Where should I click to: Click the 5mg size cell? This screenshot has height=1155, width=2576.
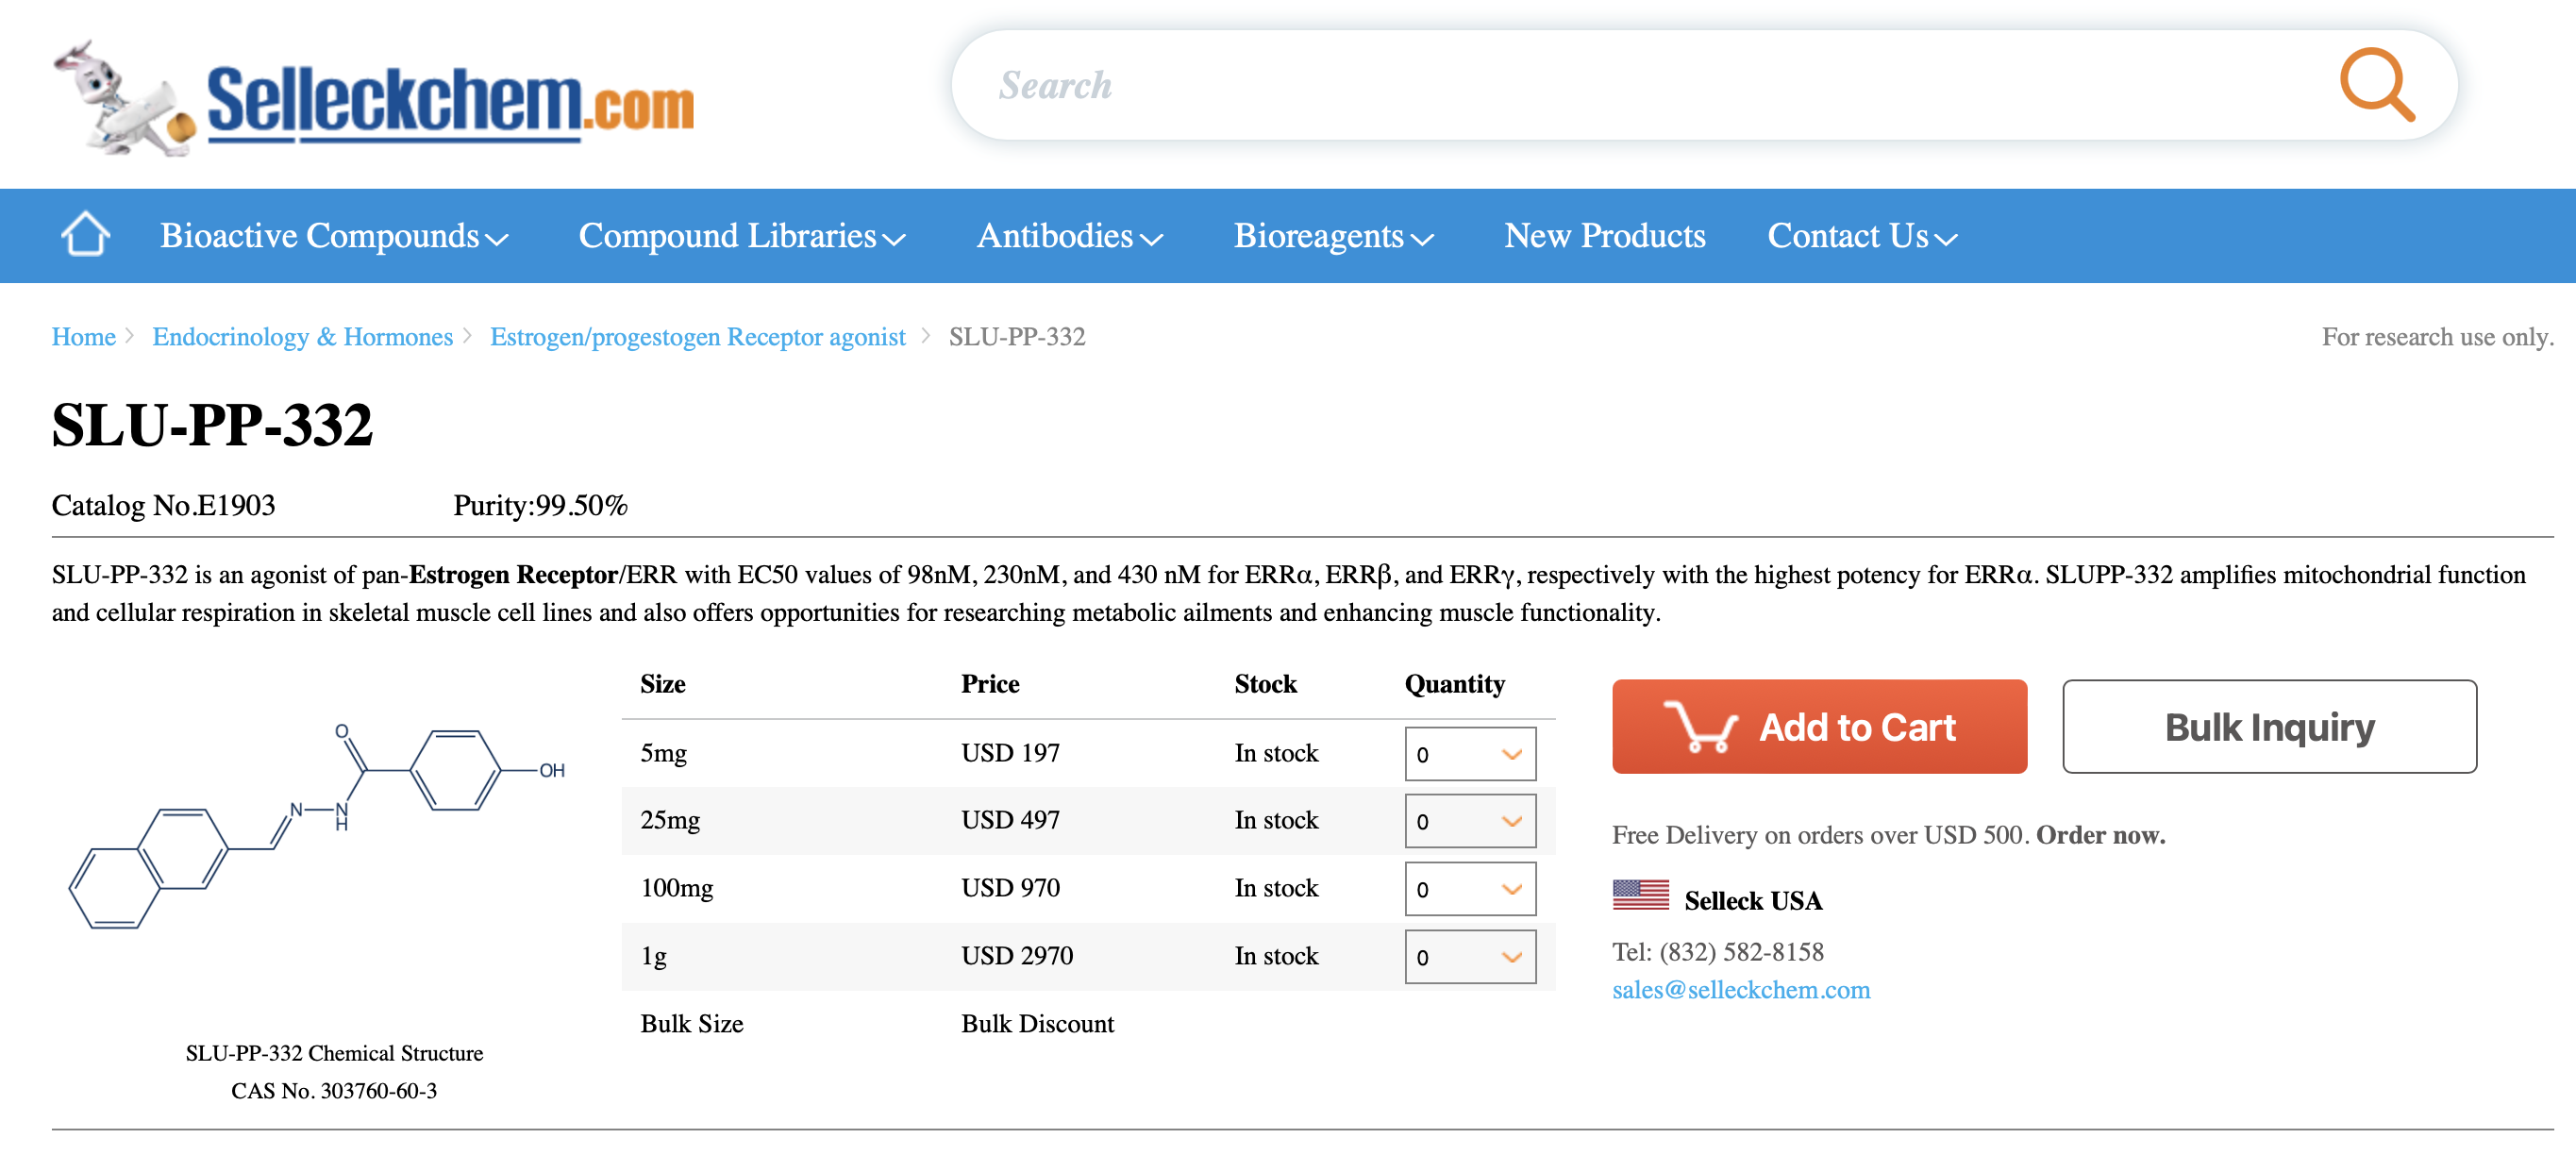[x=663, y=752]
